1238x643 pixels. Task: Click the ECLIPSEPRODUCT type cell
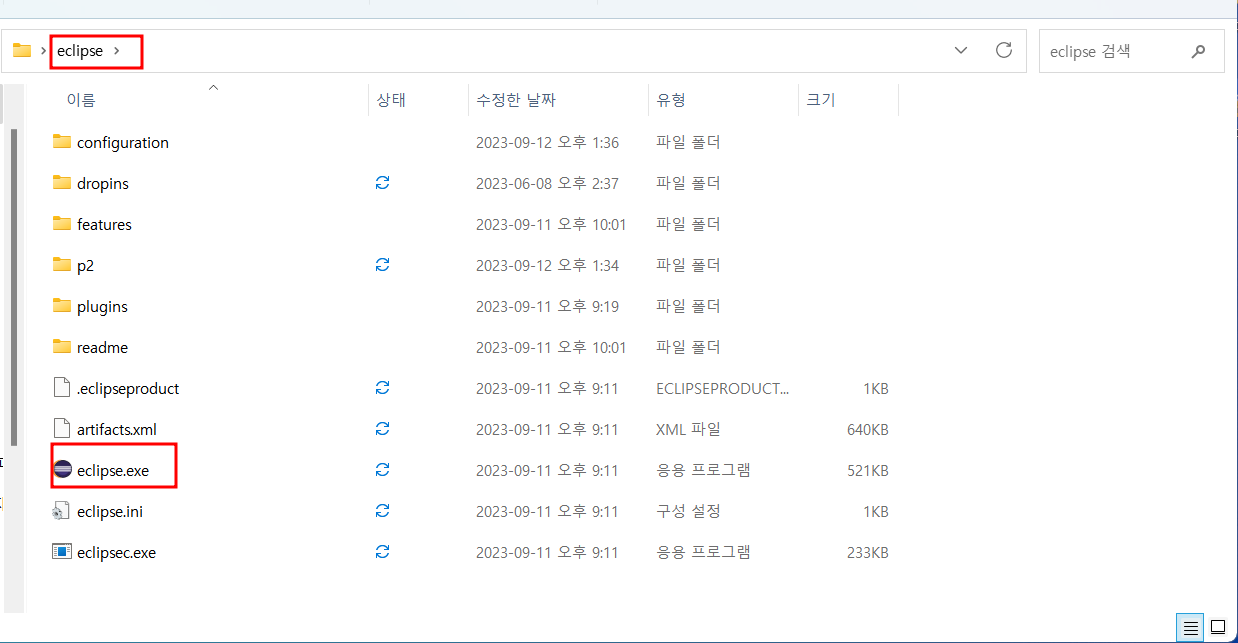723,389
